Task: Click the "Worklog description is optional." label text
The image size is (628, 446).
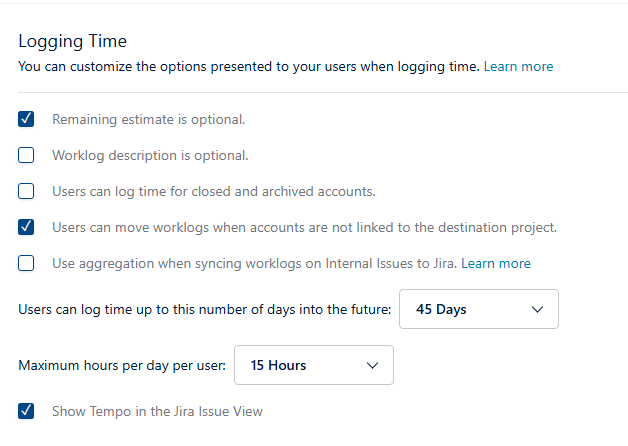Action: tap(150, 155)
